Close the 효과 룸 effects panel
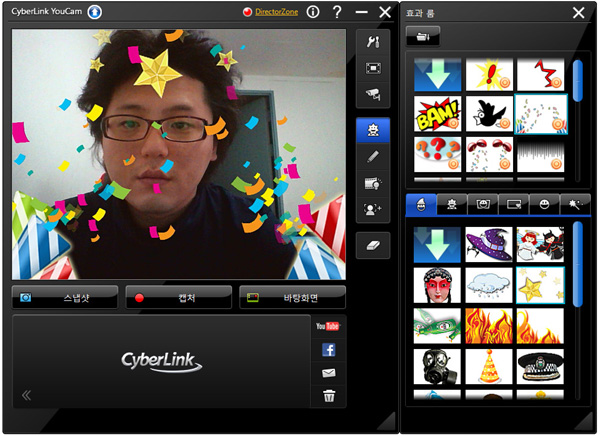600x436 pixels. point(579,13)
